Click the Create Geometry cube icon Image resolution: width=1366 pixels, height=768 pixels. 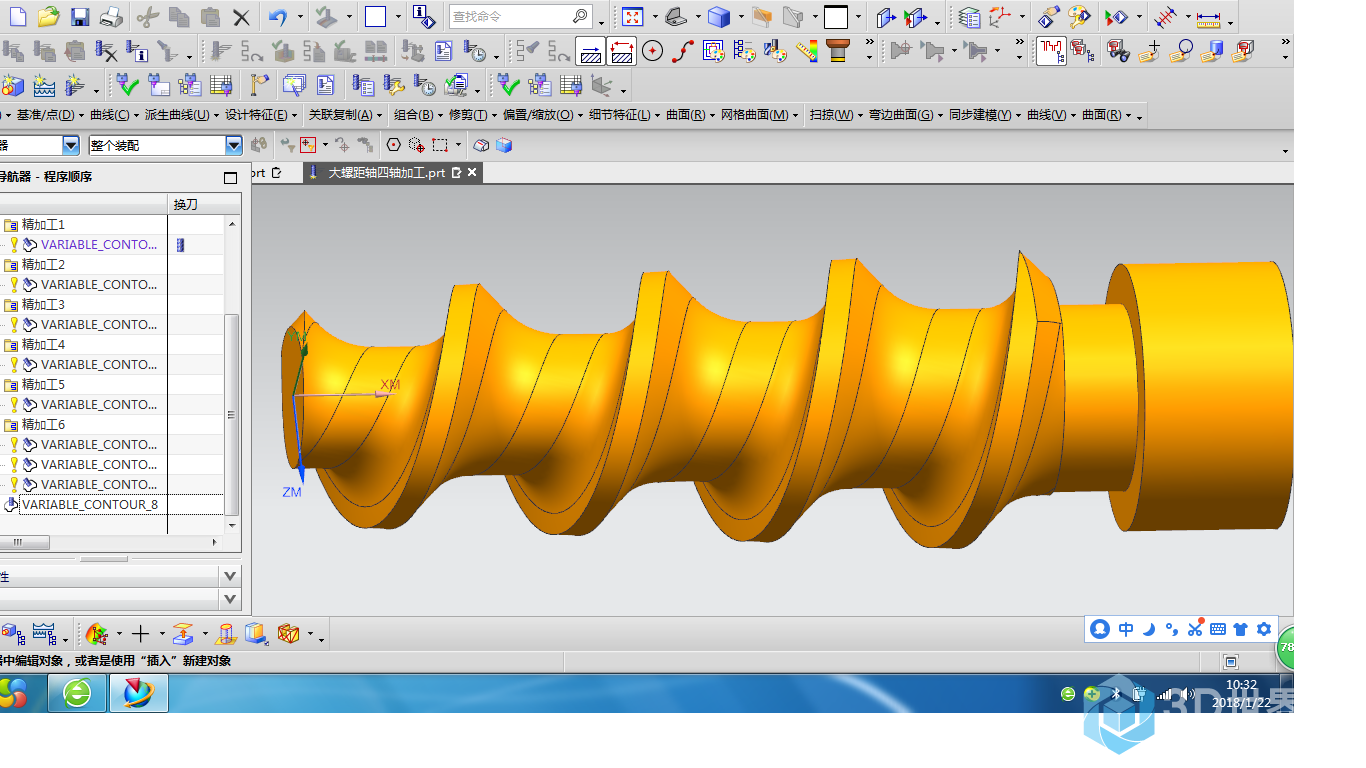[x=13, y=85]
